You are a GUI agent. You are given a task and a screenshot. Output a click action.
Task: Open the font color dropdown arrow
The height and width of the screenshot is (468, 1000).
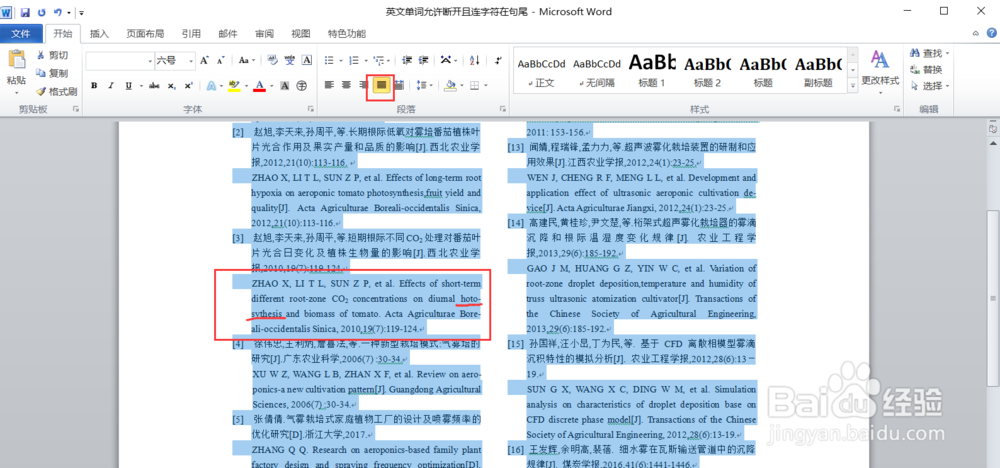click(271, 85)
